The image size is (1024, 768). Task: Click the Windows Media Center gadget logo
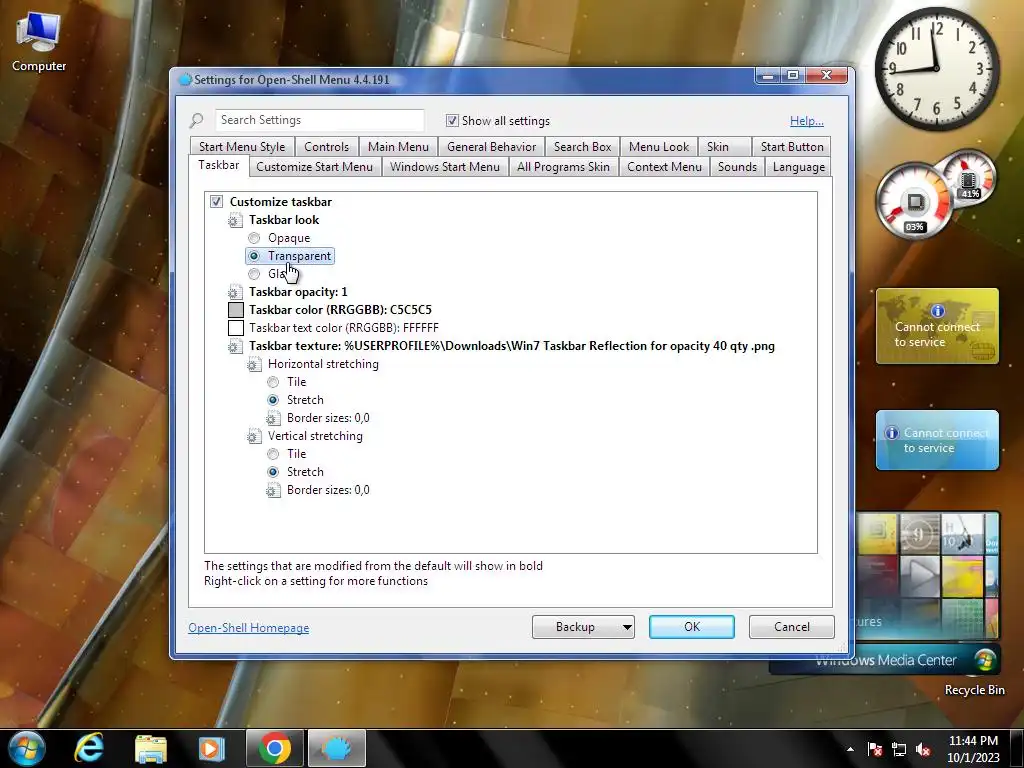[985, 660]
